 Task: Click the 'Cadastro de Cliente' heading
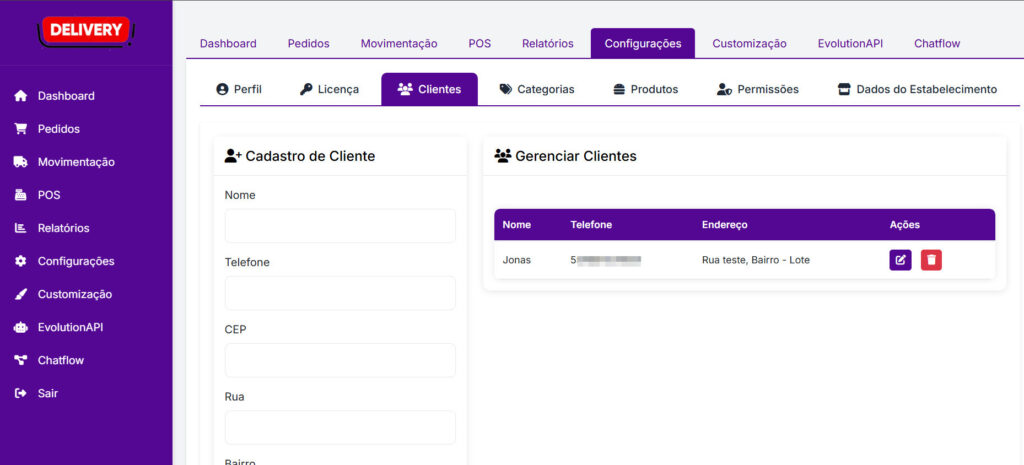[x=300, y=156]
